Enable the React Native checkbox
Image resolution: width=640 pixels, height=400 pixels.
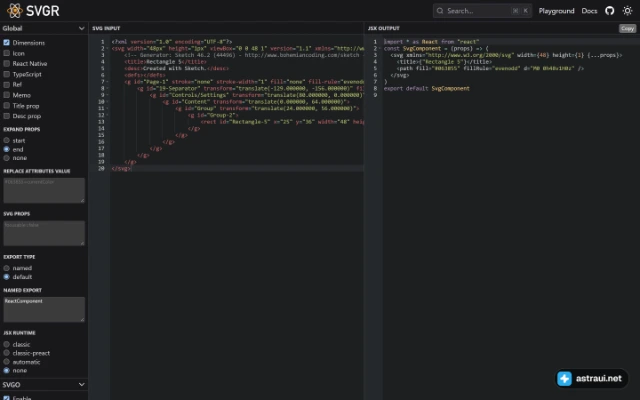[7, 63]
